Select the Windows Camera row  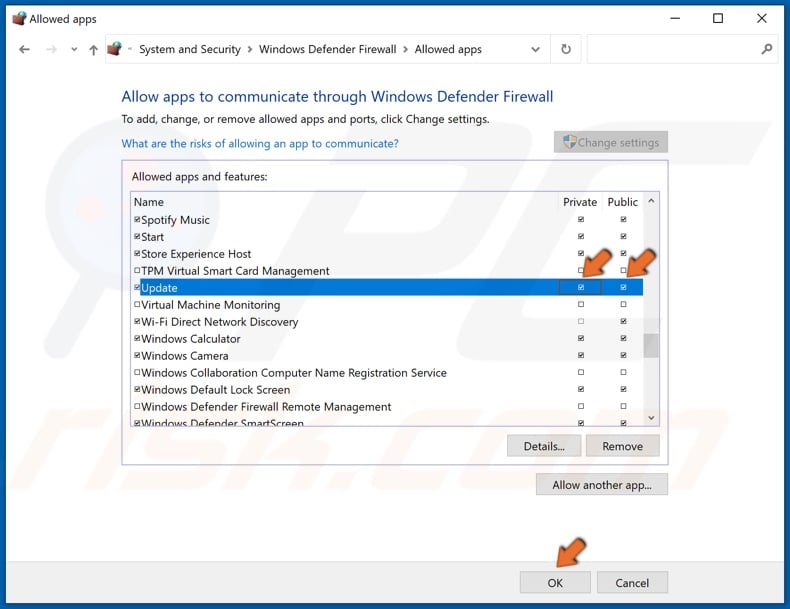[387, 356]
